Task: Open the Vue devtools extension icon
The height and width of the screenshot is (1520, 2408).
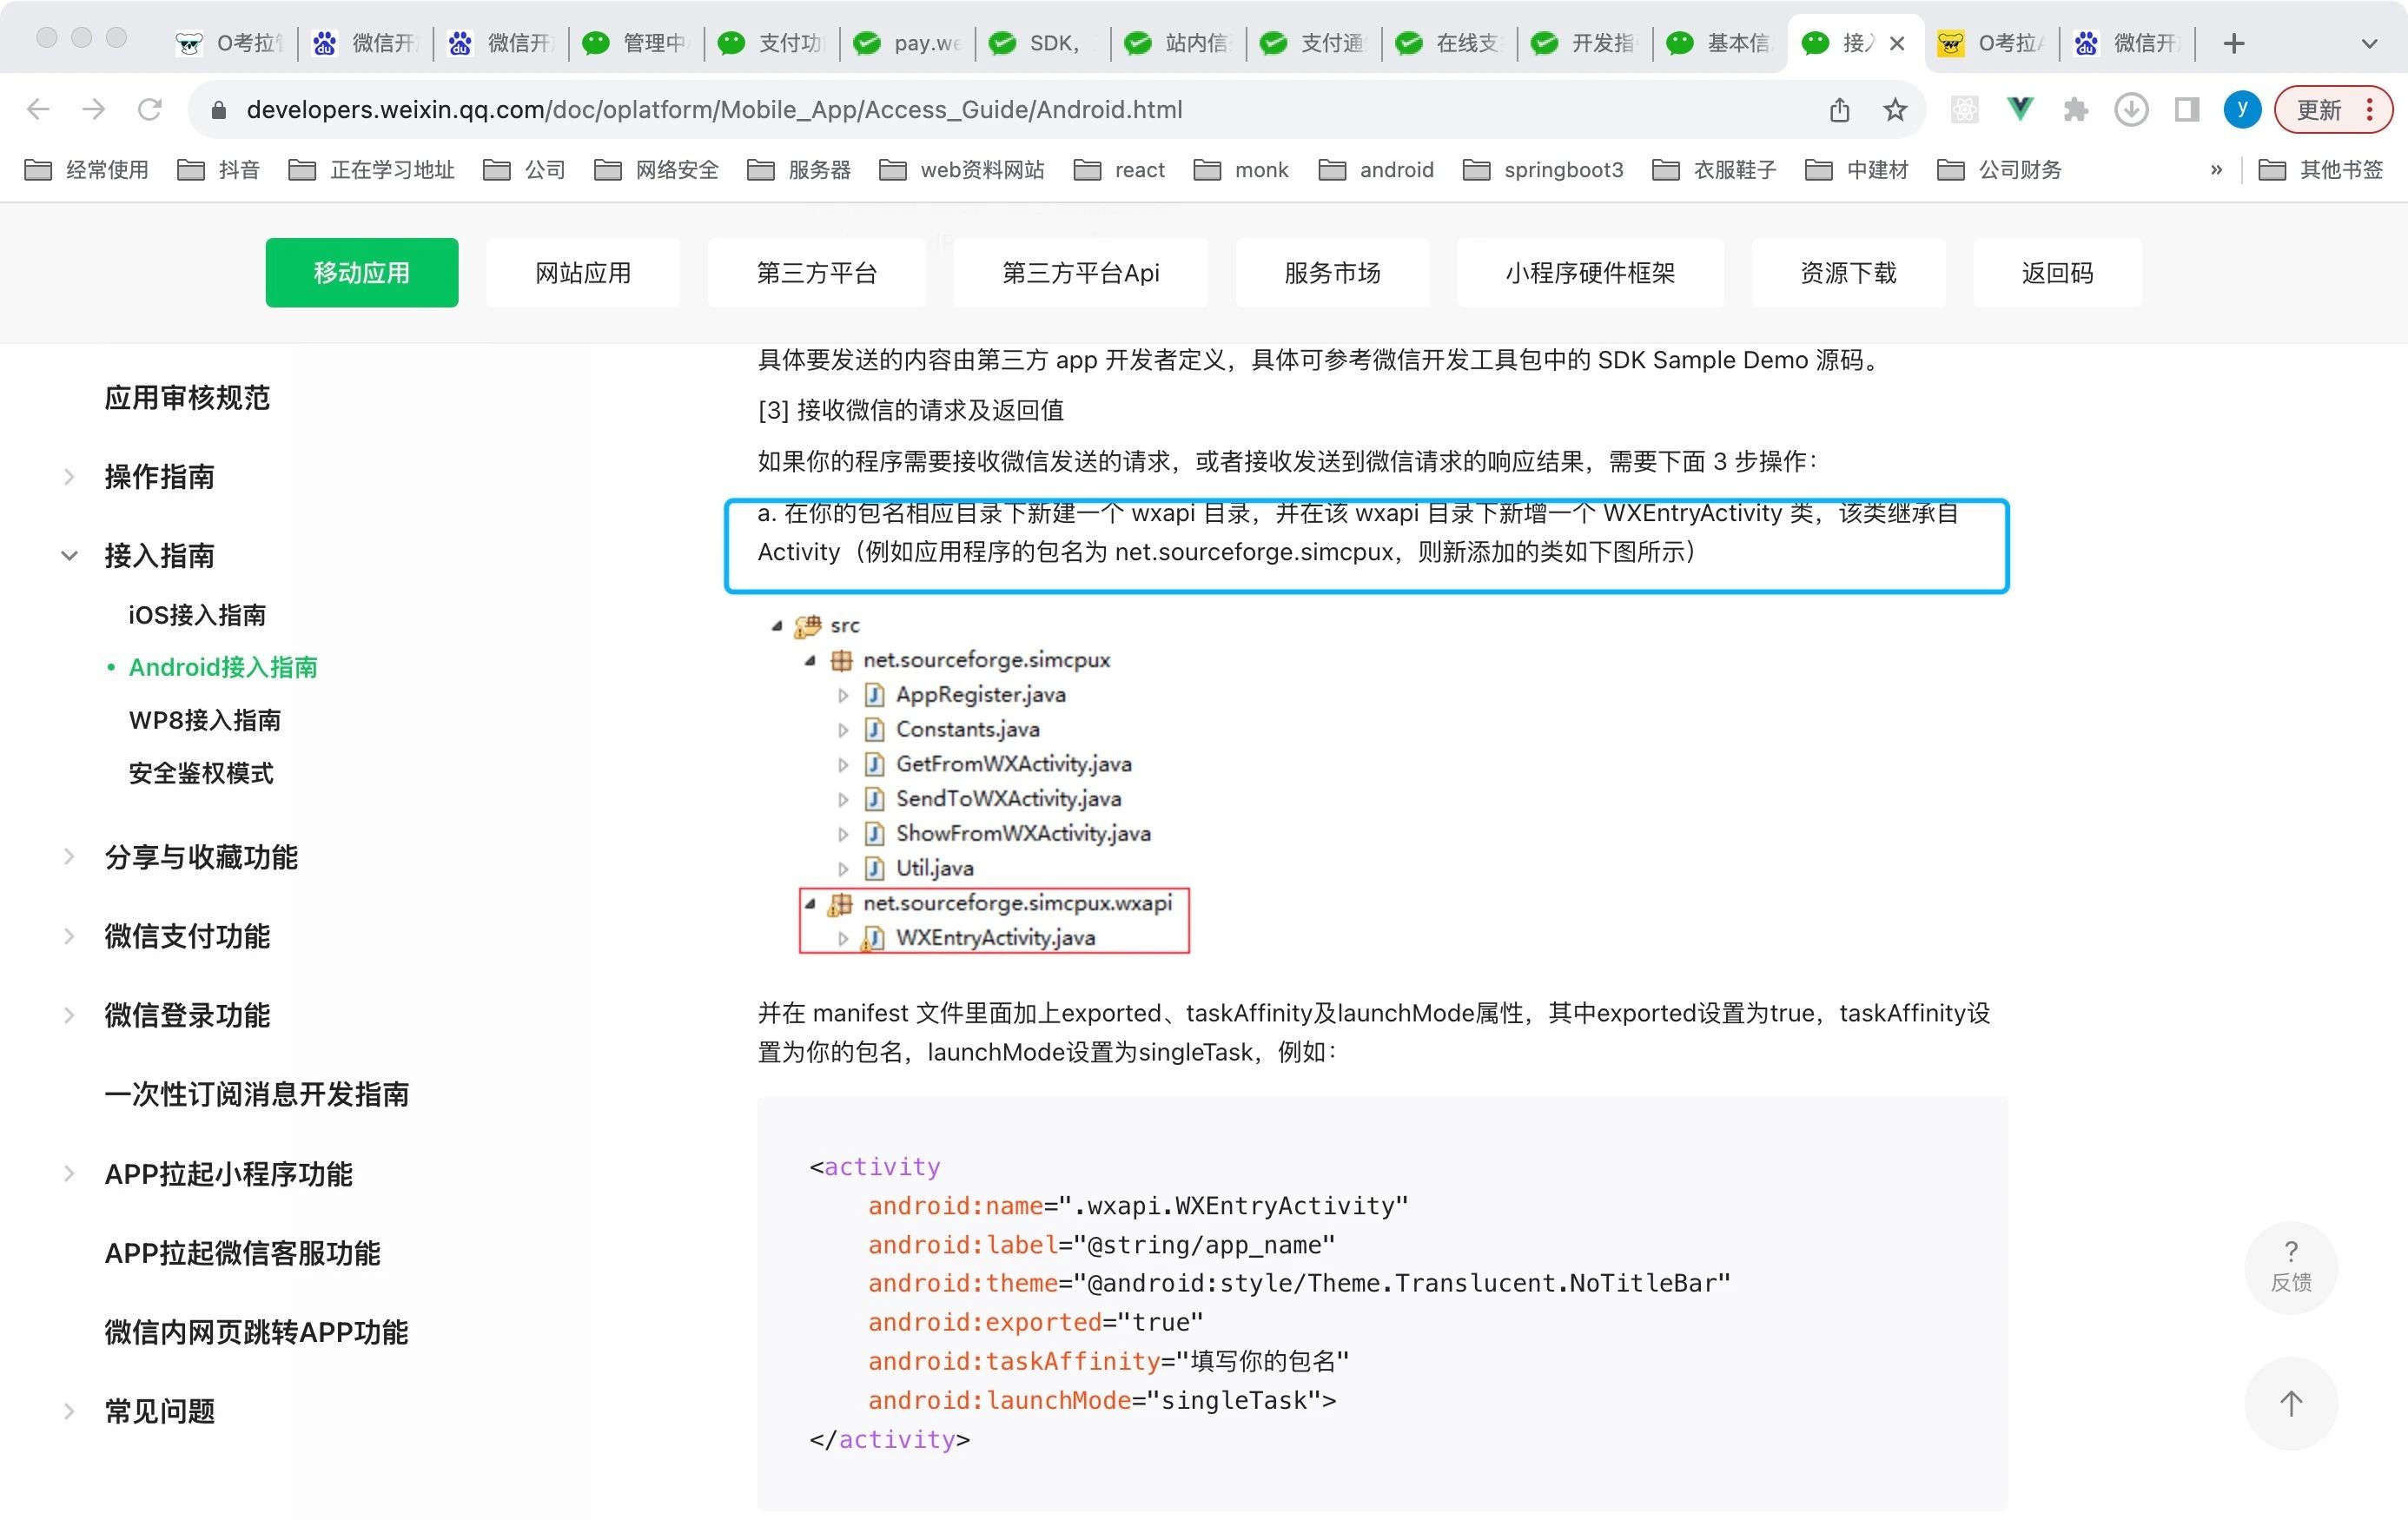Action: tap(2020, 109)
